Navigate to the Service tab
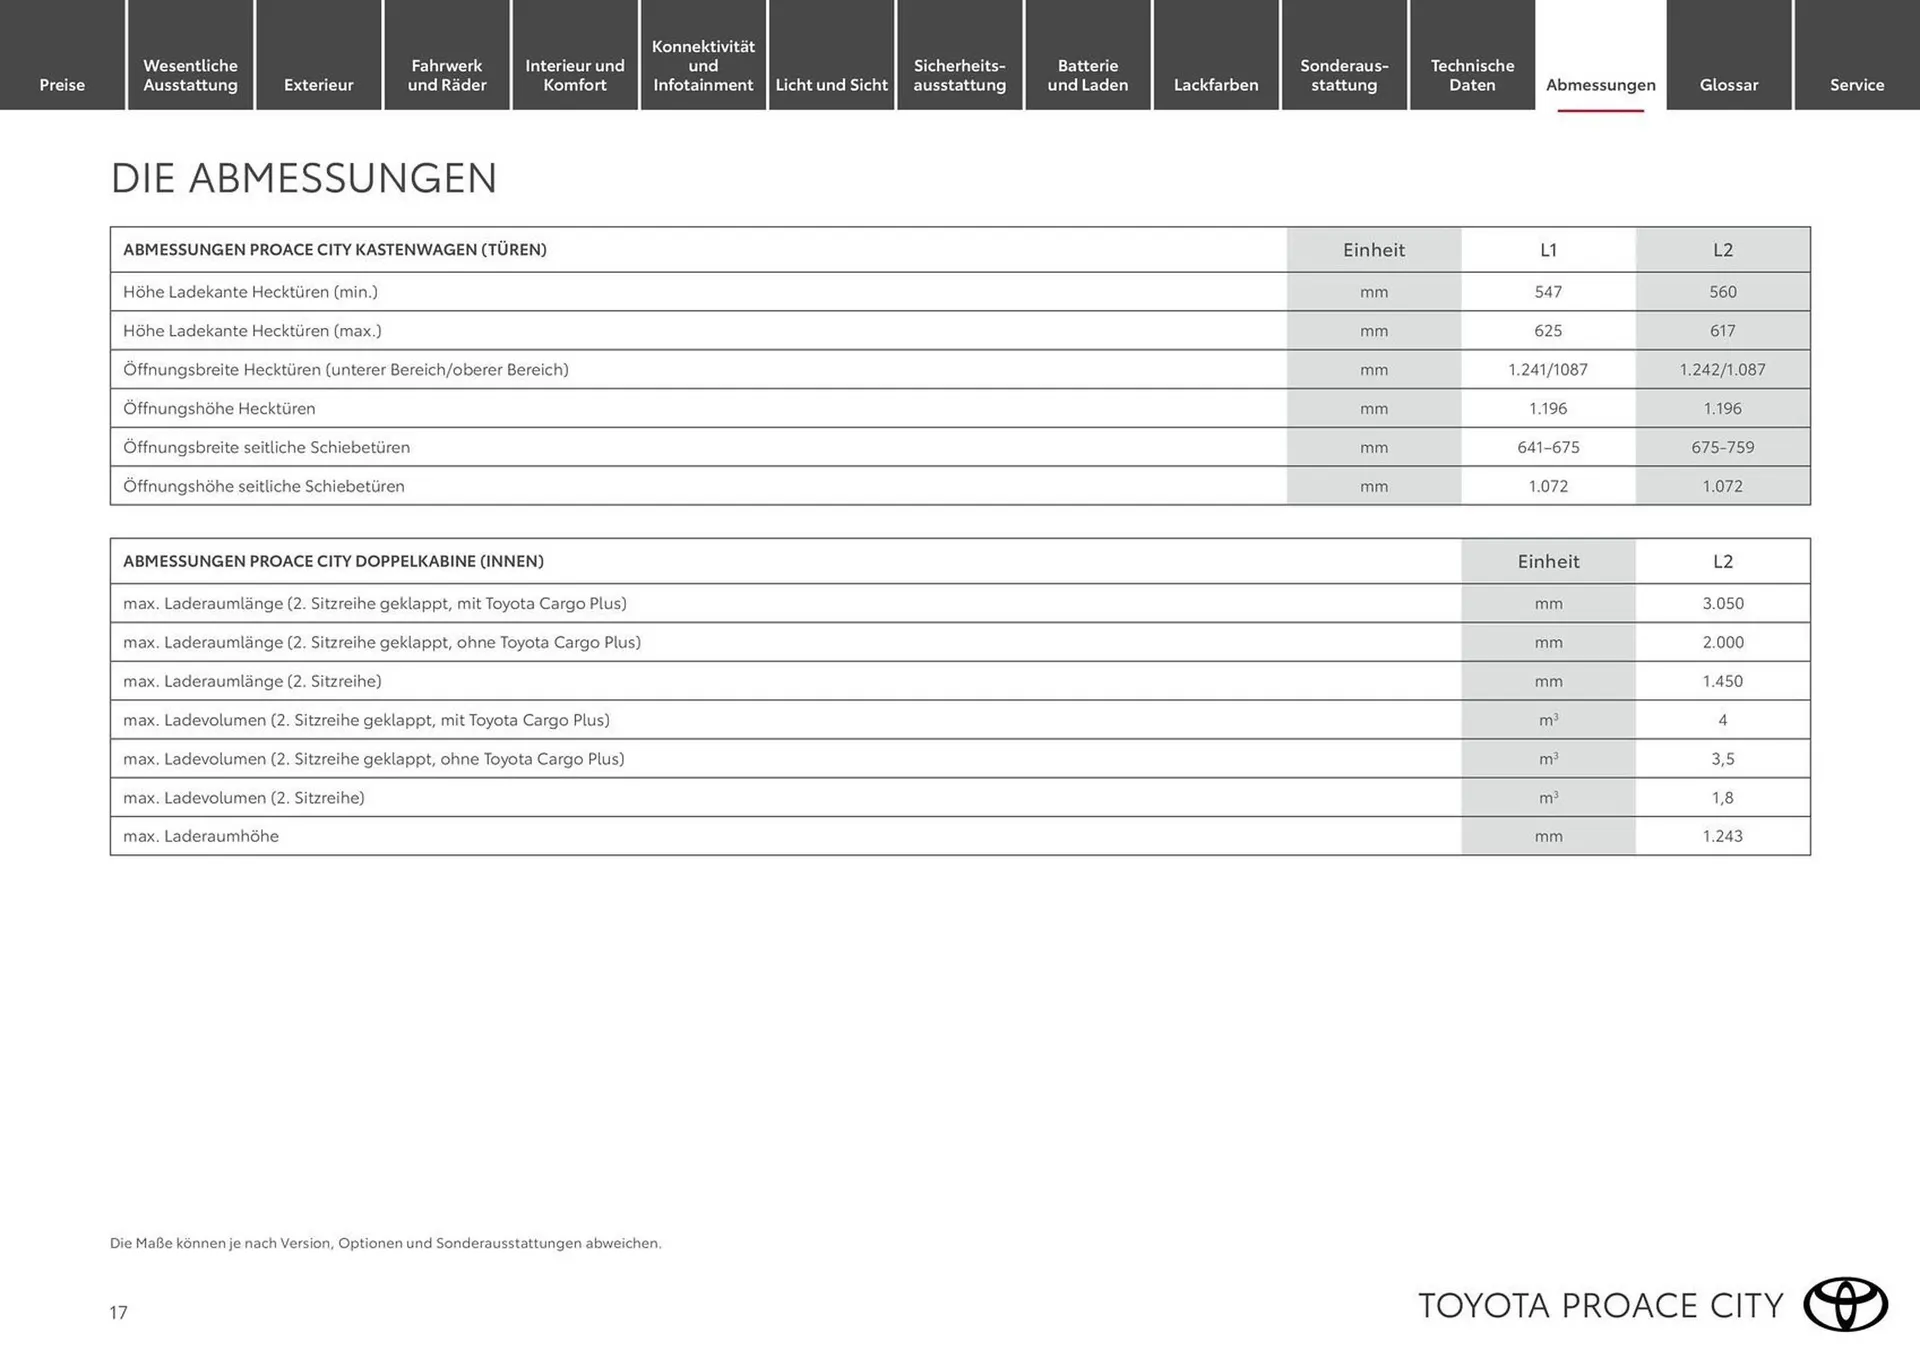 point(1856,84)
